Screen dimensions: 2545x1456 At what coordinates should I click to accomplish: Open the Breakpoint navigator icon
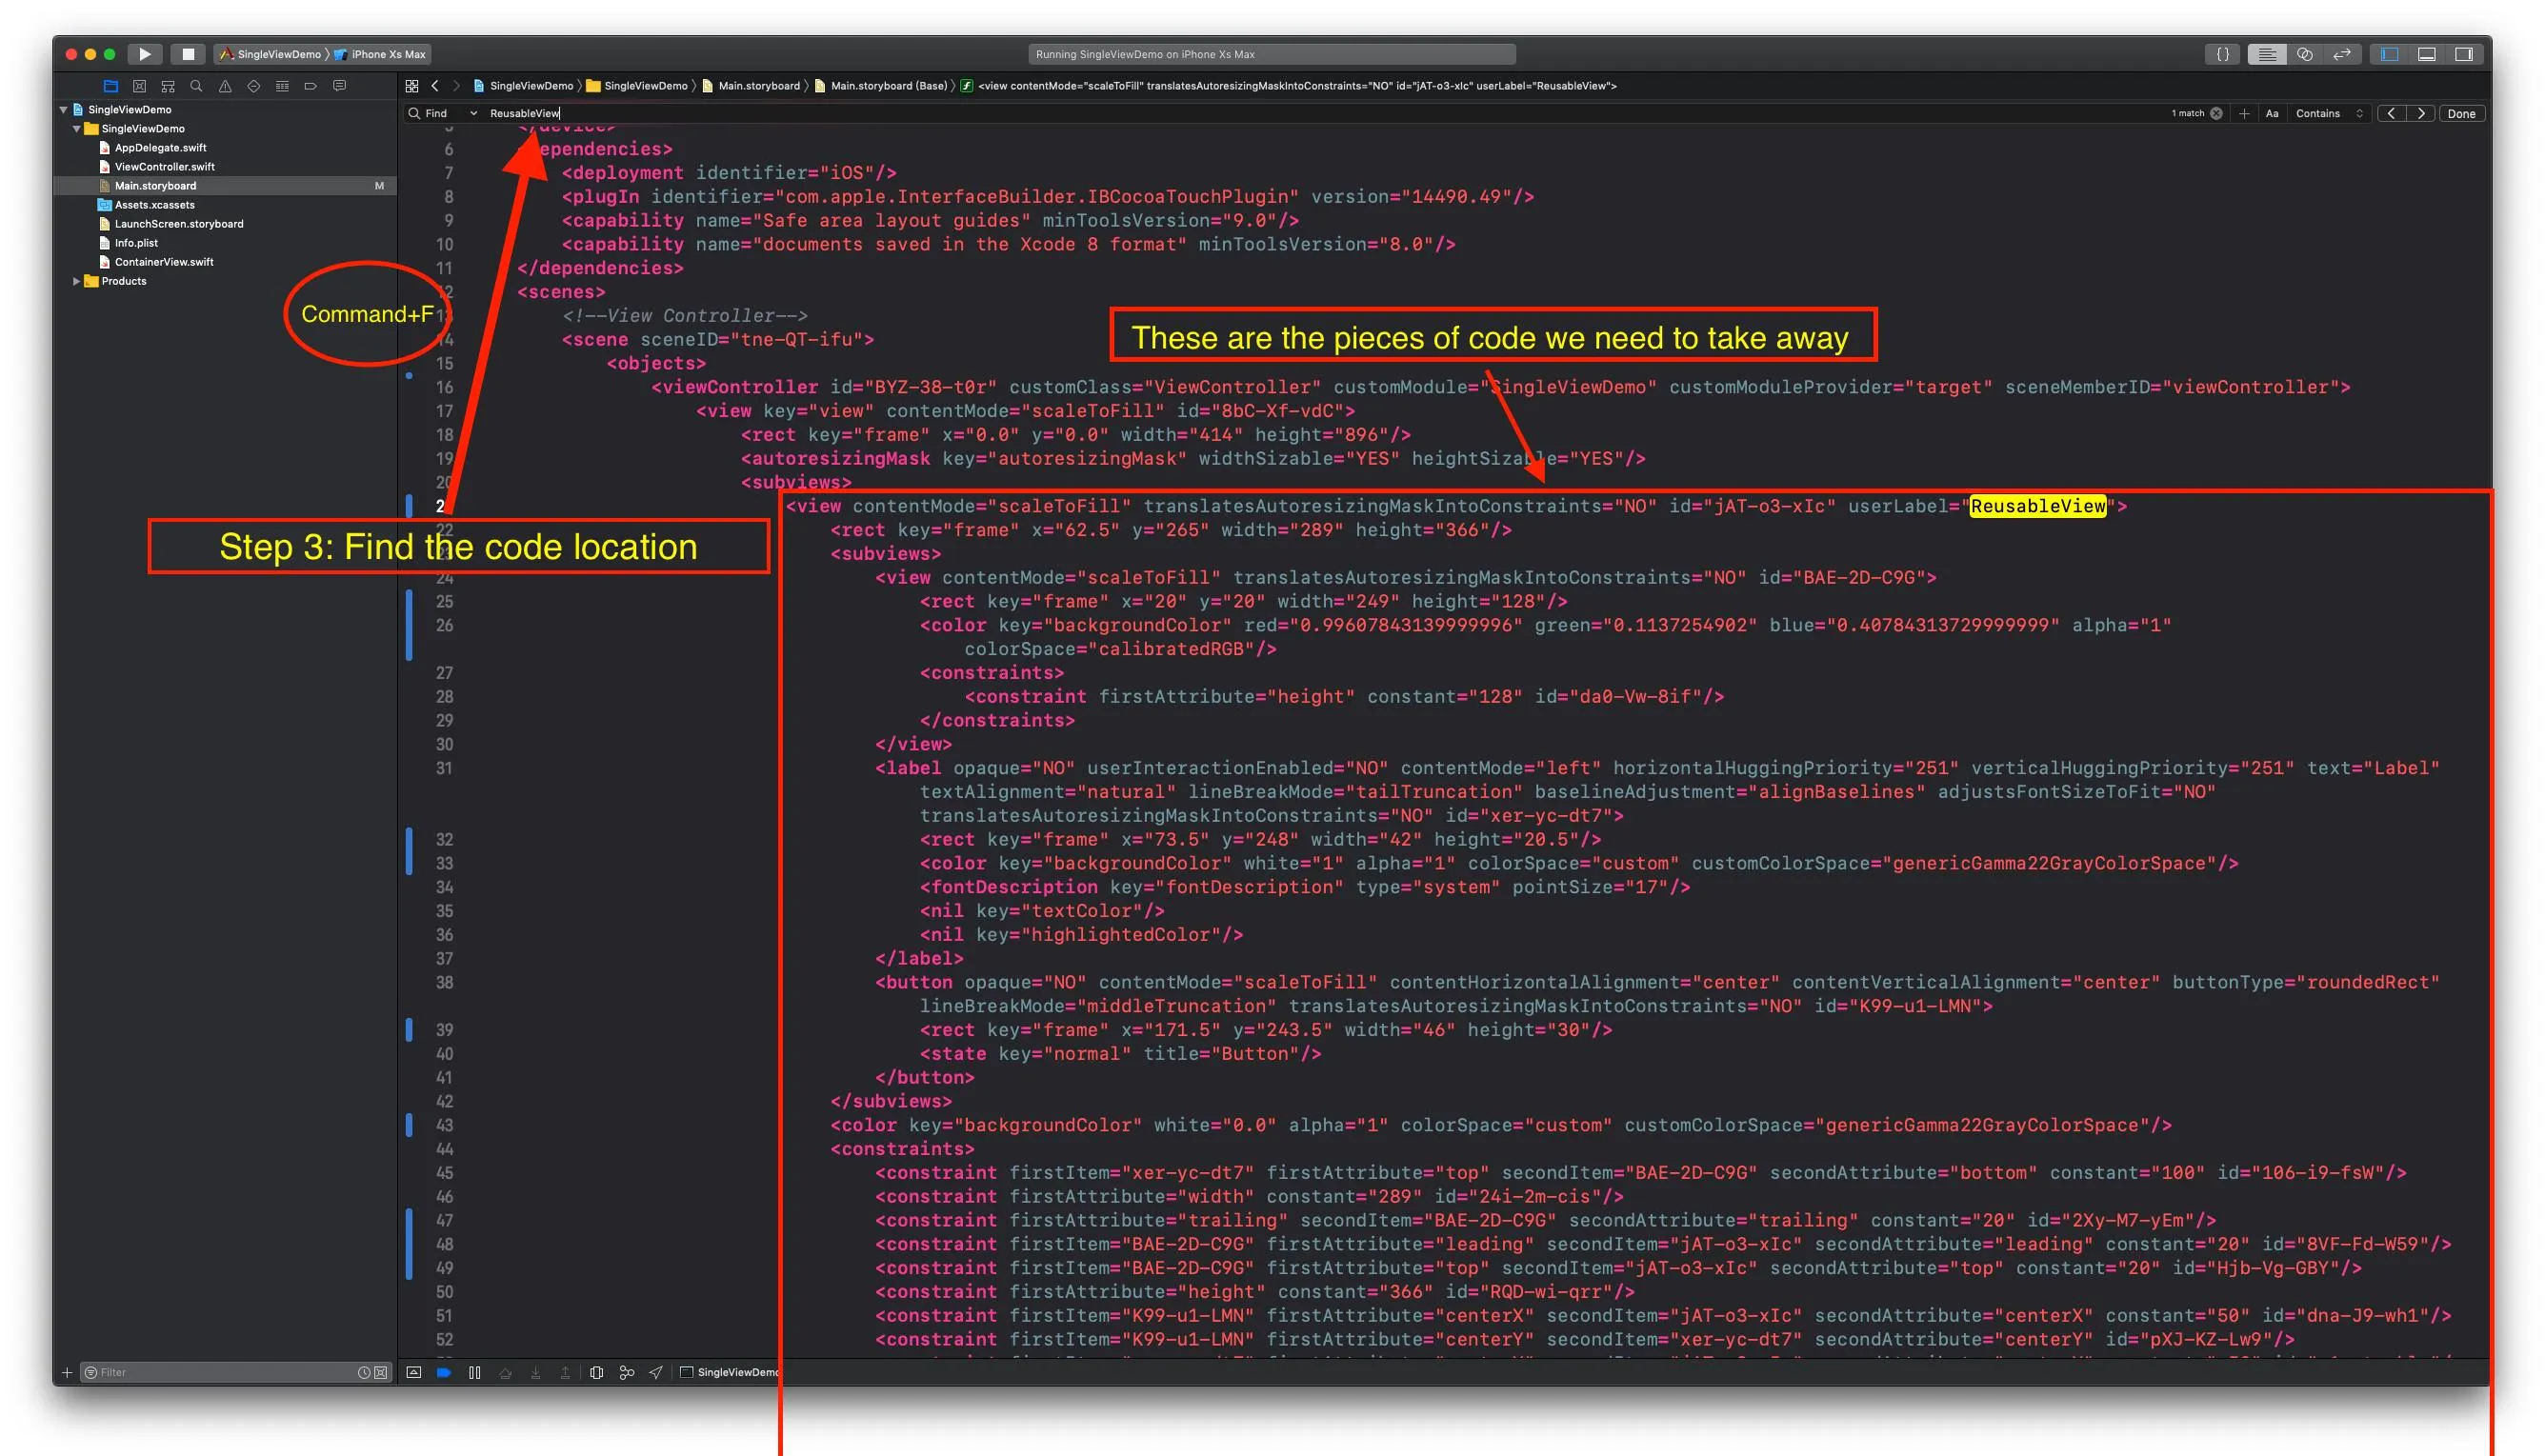pos(310,86)
